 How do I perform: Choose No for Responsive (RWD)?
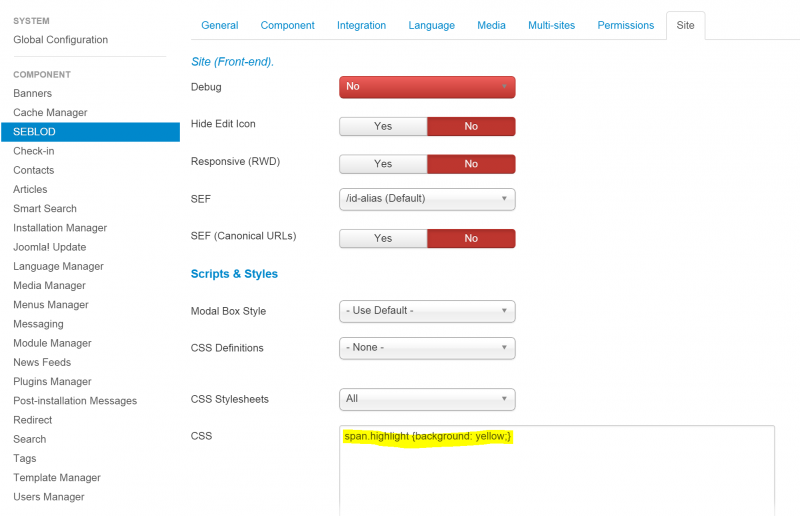[x=471, y=164]
